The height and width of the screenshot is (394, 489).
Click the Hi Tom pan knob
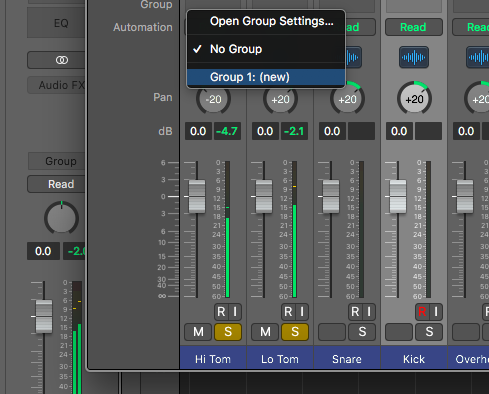[x=213, y=99]
